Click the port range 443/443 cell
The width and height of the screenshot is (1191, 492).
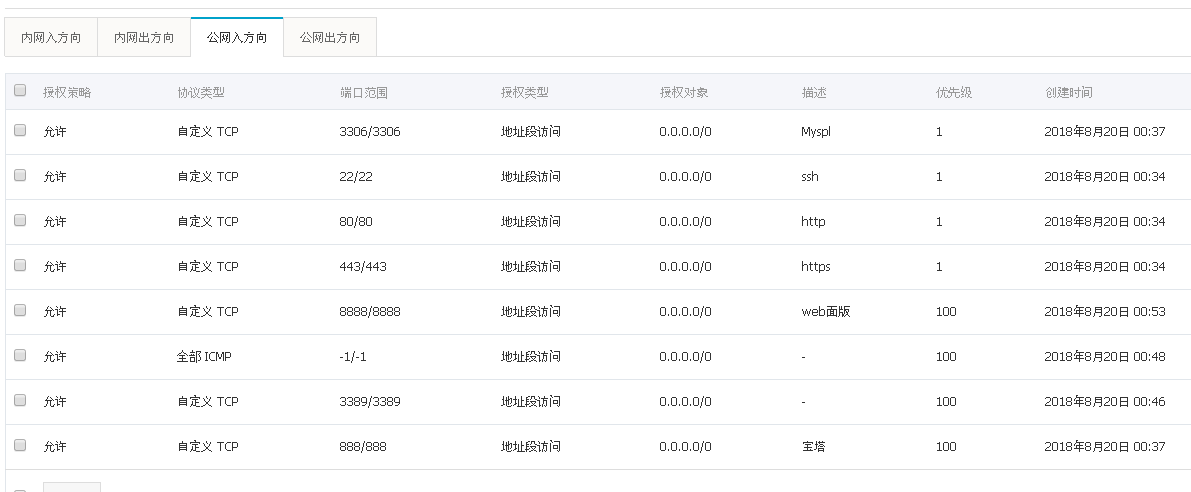[363, 266]
